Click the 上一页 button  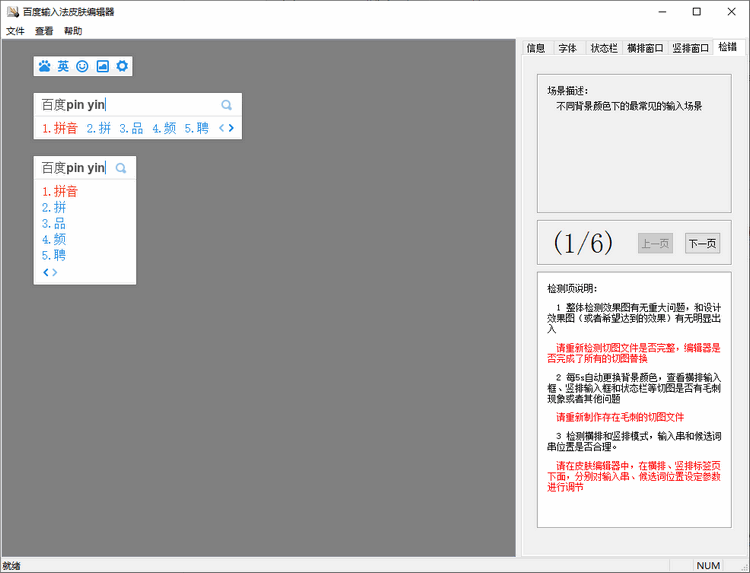click(655, 243)
